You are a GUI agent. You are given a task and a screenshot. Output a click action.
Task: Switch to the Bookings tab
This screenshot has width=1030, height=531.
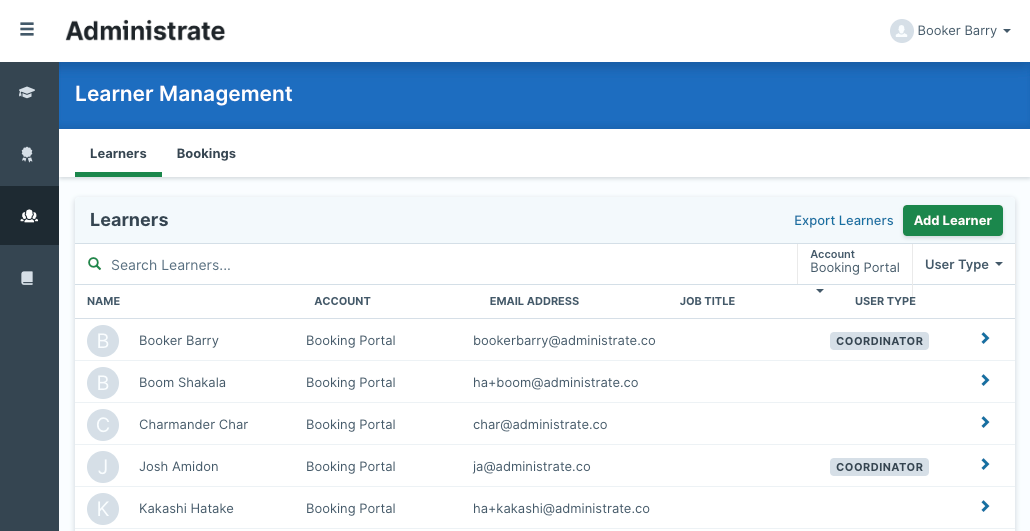pyautogui.click(x=206, y=153)
